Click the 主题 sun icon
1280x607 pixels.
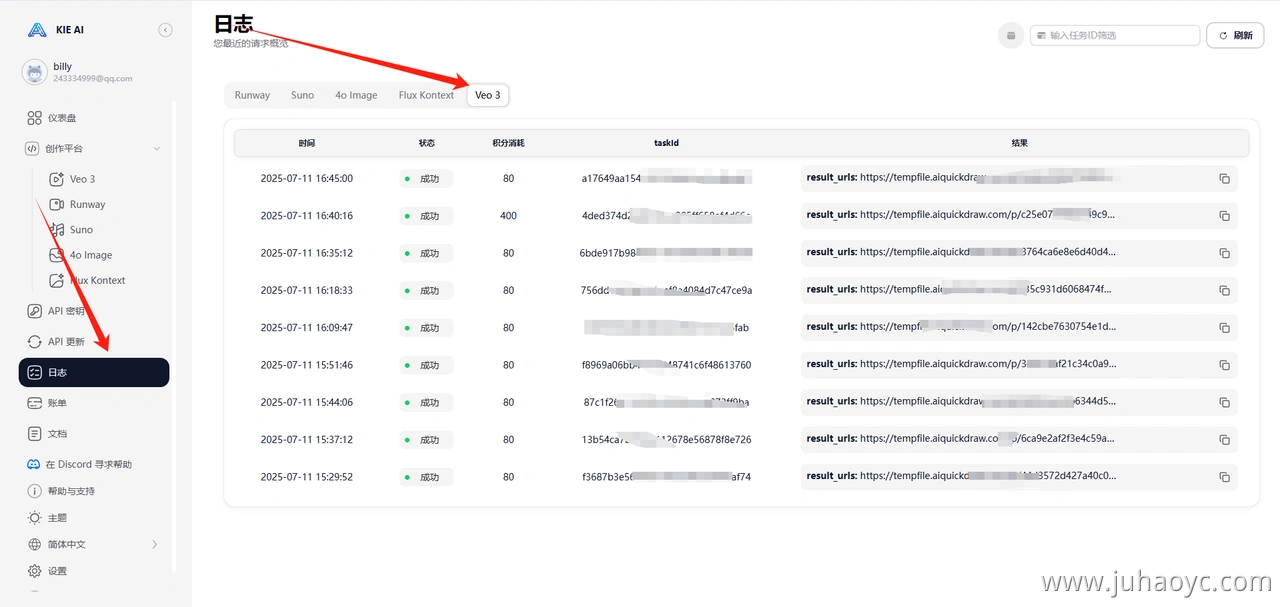(35, 518)
